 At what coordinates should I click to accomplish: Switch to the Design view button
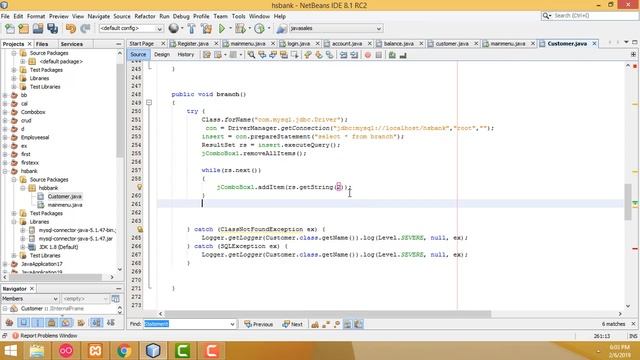point(162,55)
